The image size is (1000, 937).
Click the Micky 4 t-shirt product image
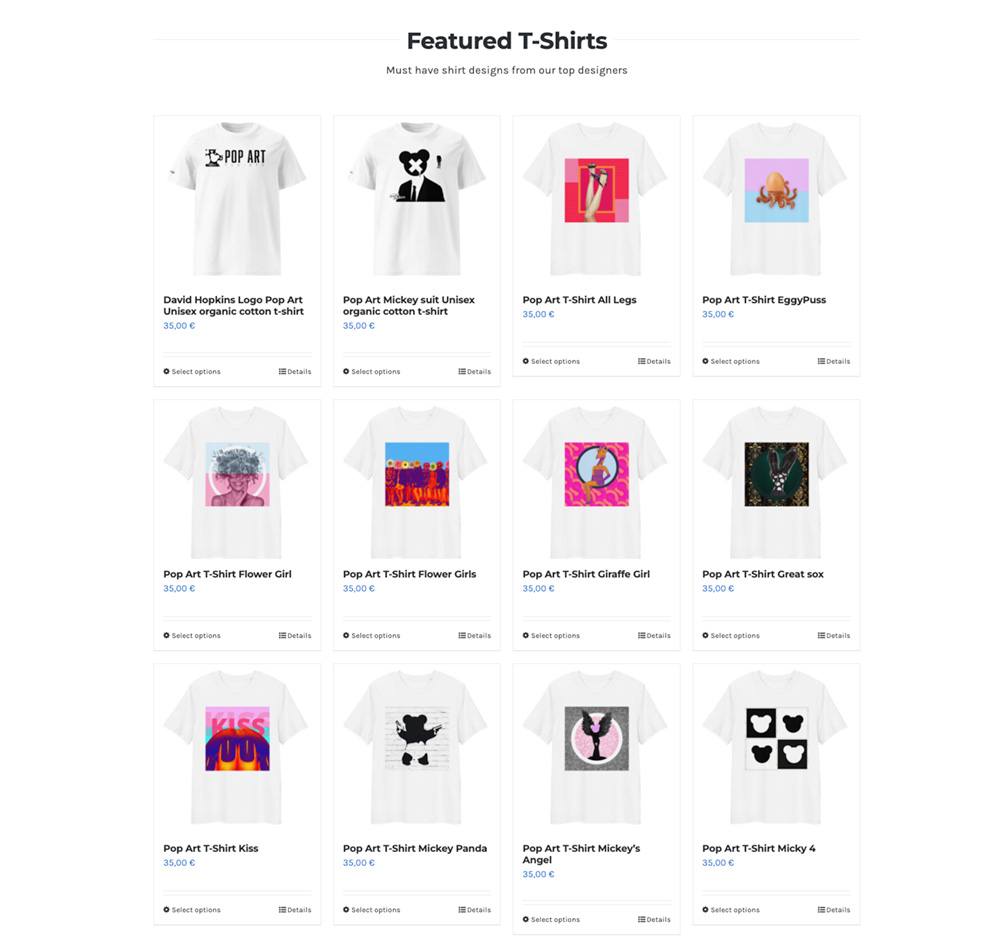776,748
